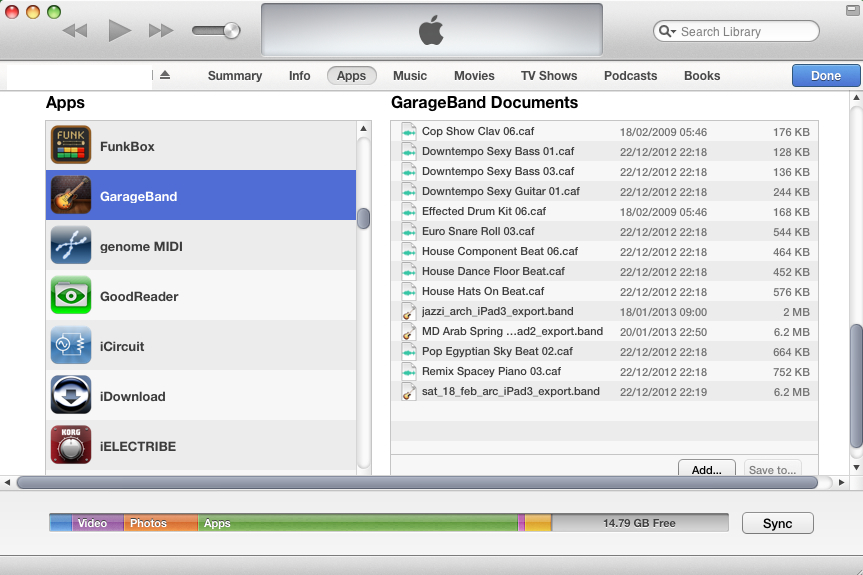Switch to the Movies tab

point(474,76)
